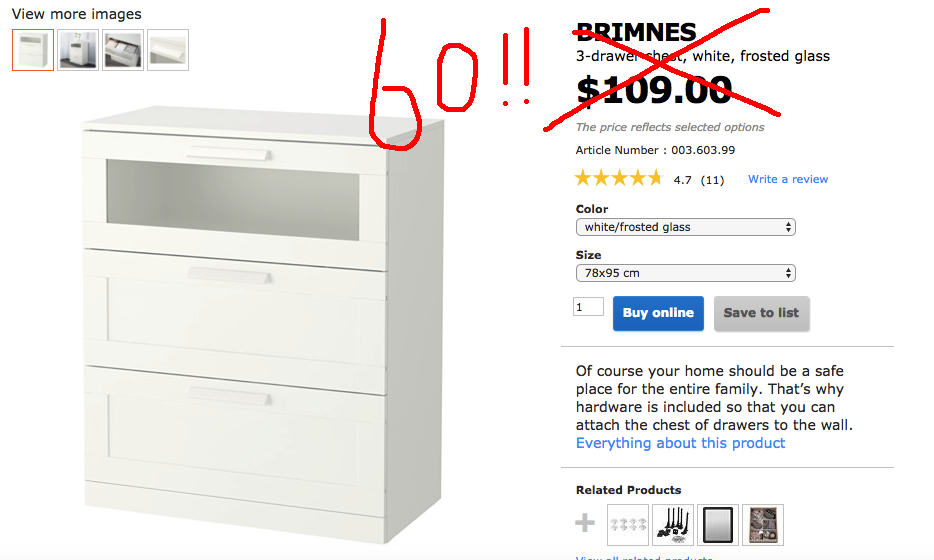View the second room-setting thumbnail image
The height and width of the screenshot is (560, 934).
point(77,50)
